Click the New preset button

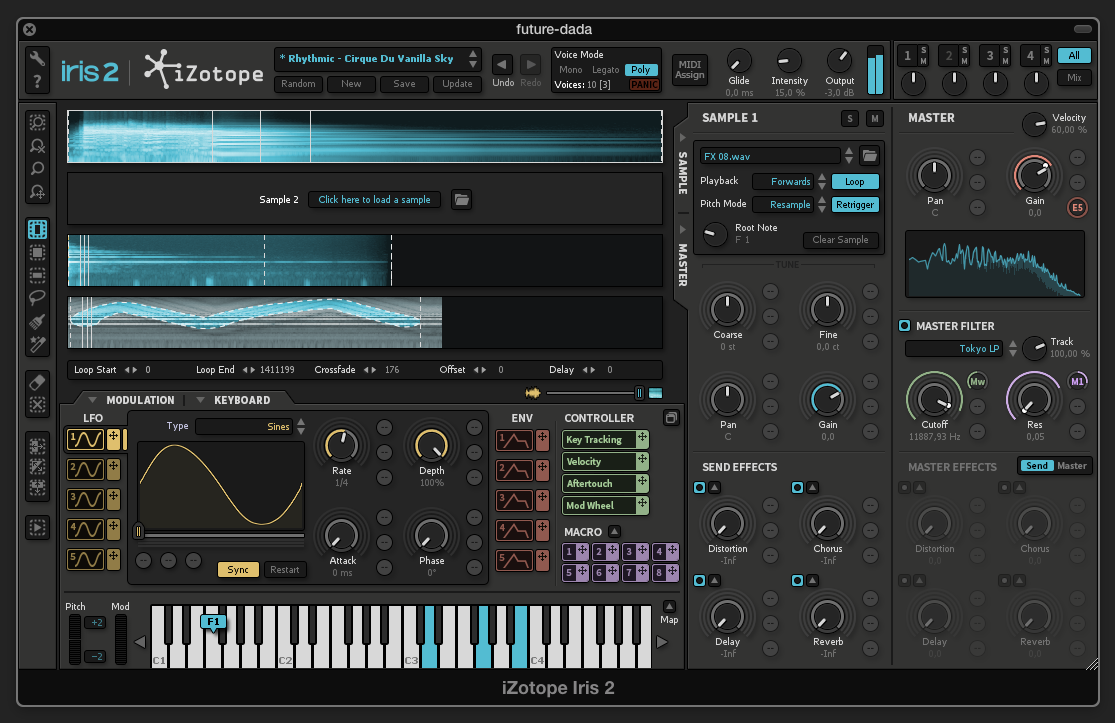pos(351,84)
